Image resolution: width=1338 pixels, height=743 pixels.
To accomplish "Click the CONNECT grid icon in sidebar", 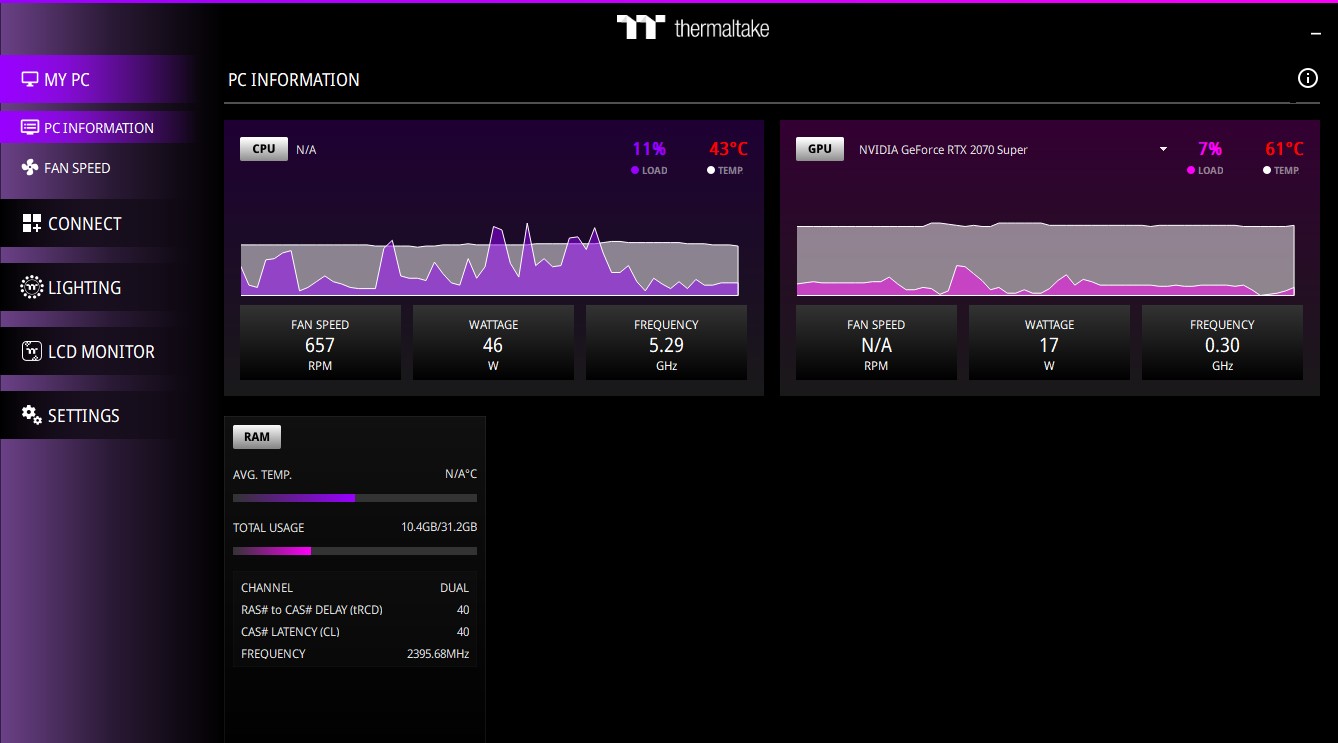I will click(x=32, y=224).
